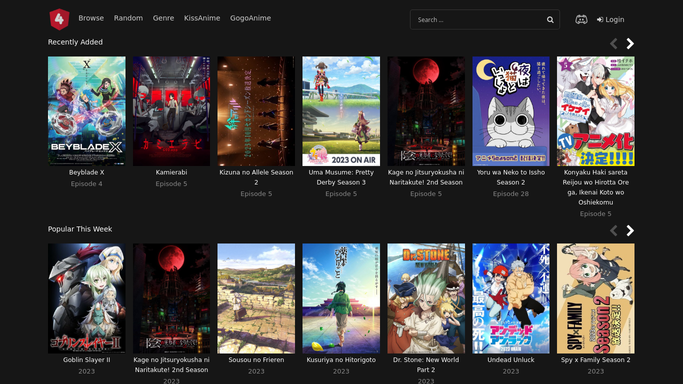683x384 pixels.
Task: Open Goblin Slayer II poster
Action: coord(87,298)
